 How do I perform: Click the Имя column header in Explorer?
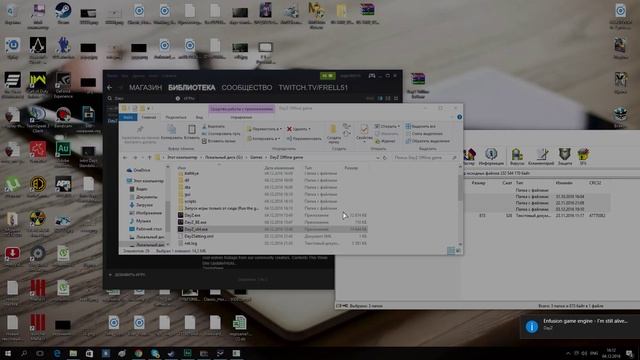(182, 168)
